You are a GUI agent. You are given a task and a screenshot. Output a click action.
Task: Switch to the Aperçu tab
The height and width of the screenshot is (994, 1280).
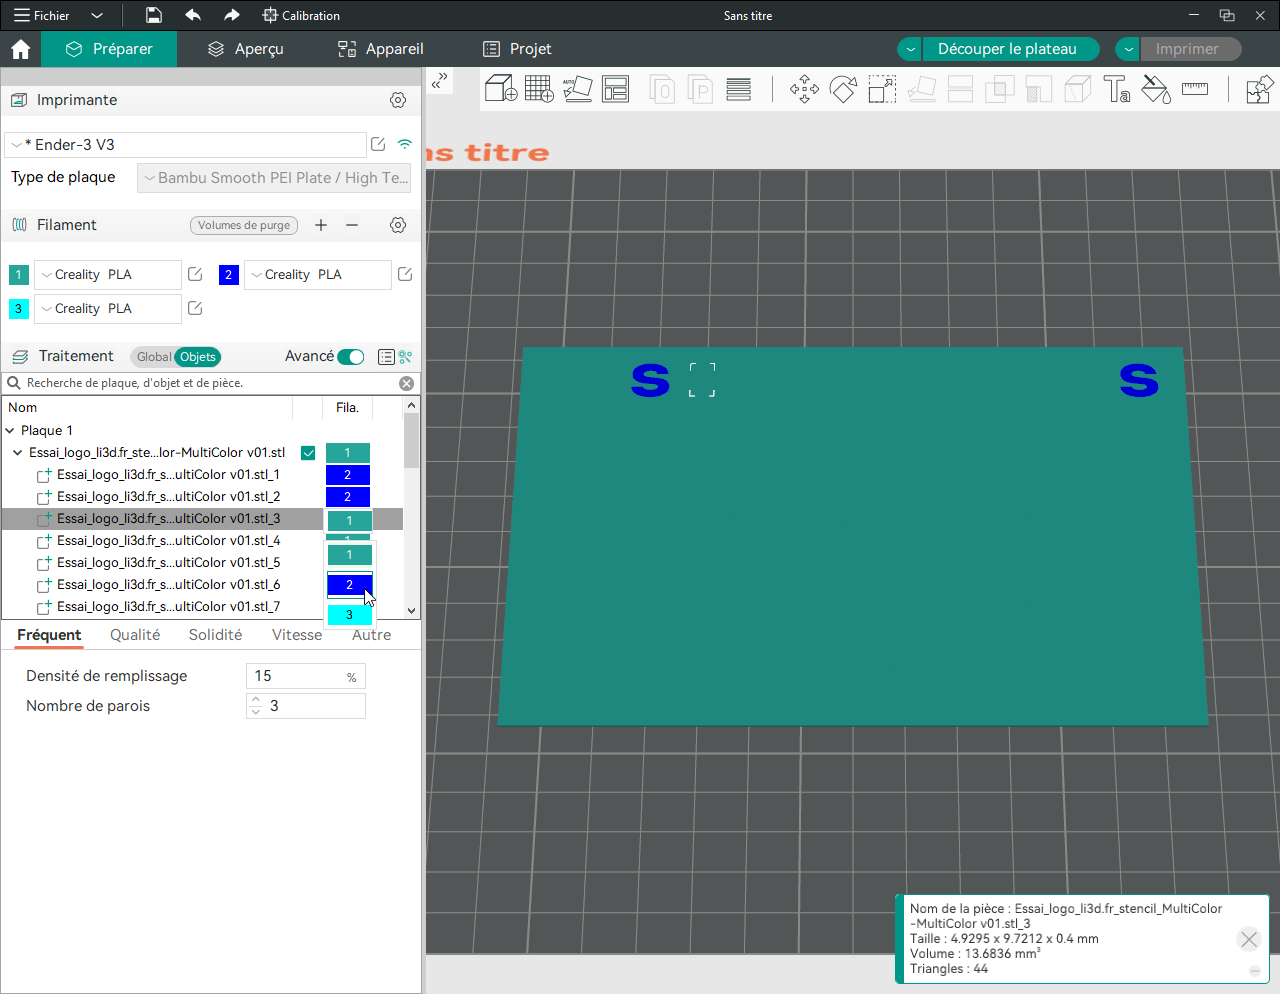[x=246, y=49]
